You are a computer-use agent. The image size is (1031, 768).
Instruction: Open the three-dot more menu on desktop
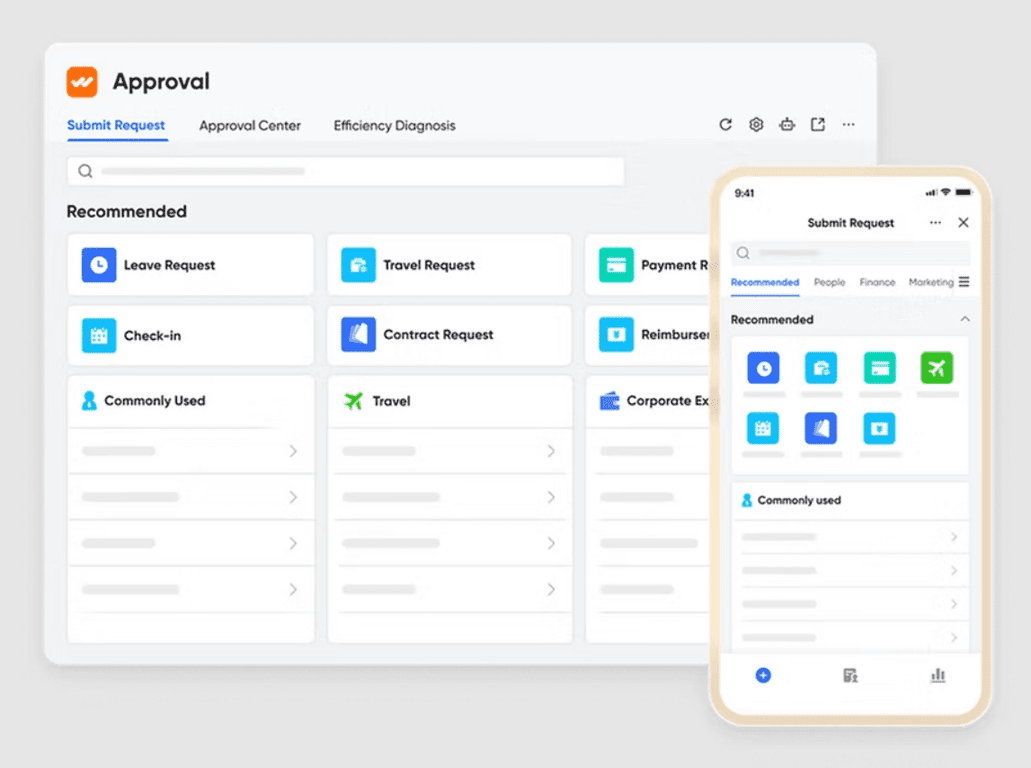click(848, 125)
